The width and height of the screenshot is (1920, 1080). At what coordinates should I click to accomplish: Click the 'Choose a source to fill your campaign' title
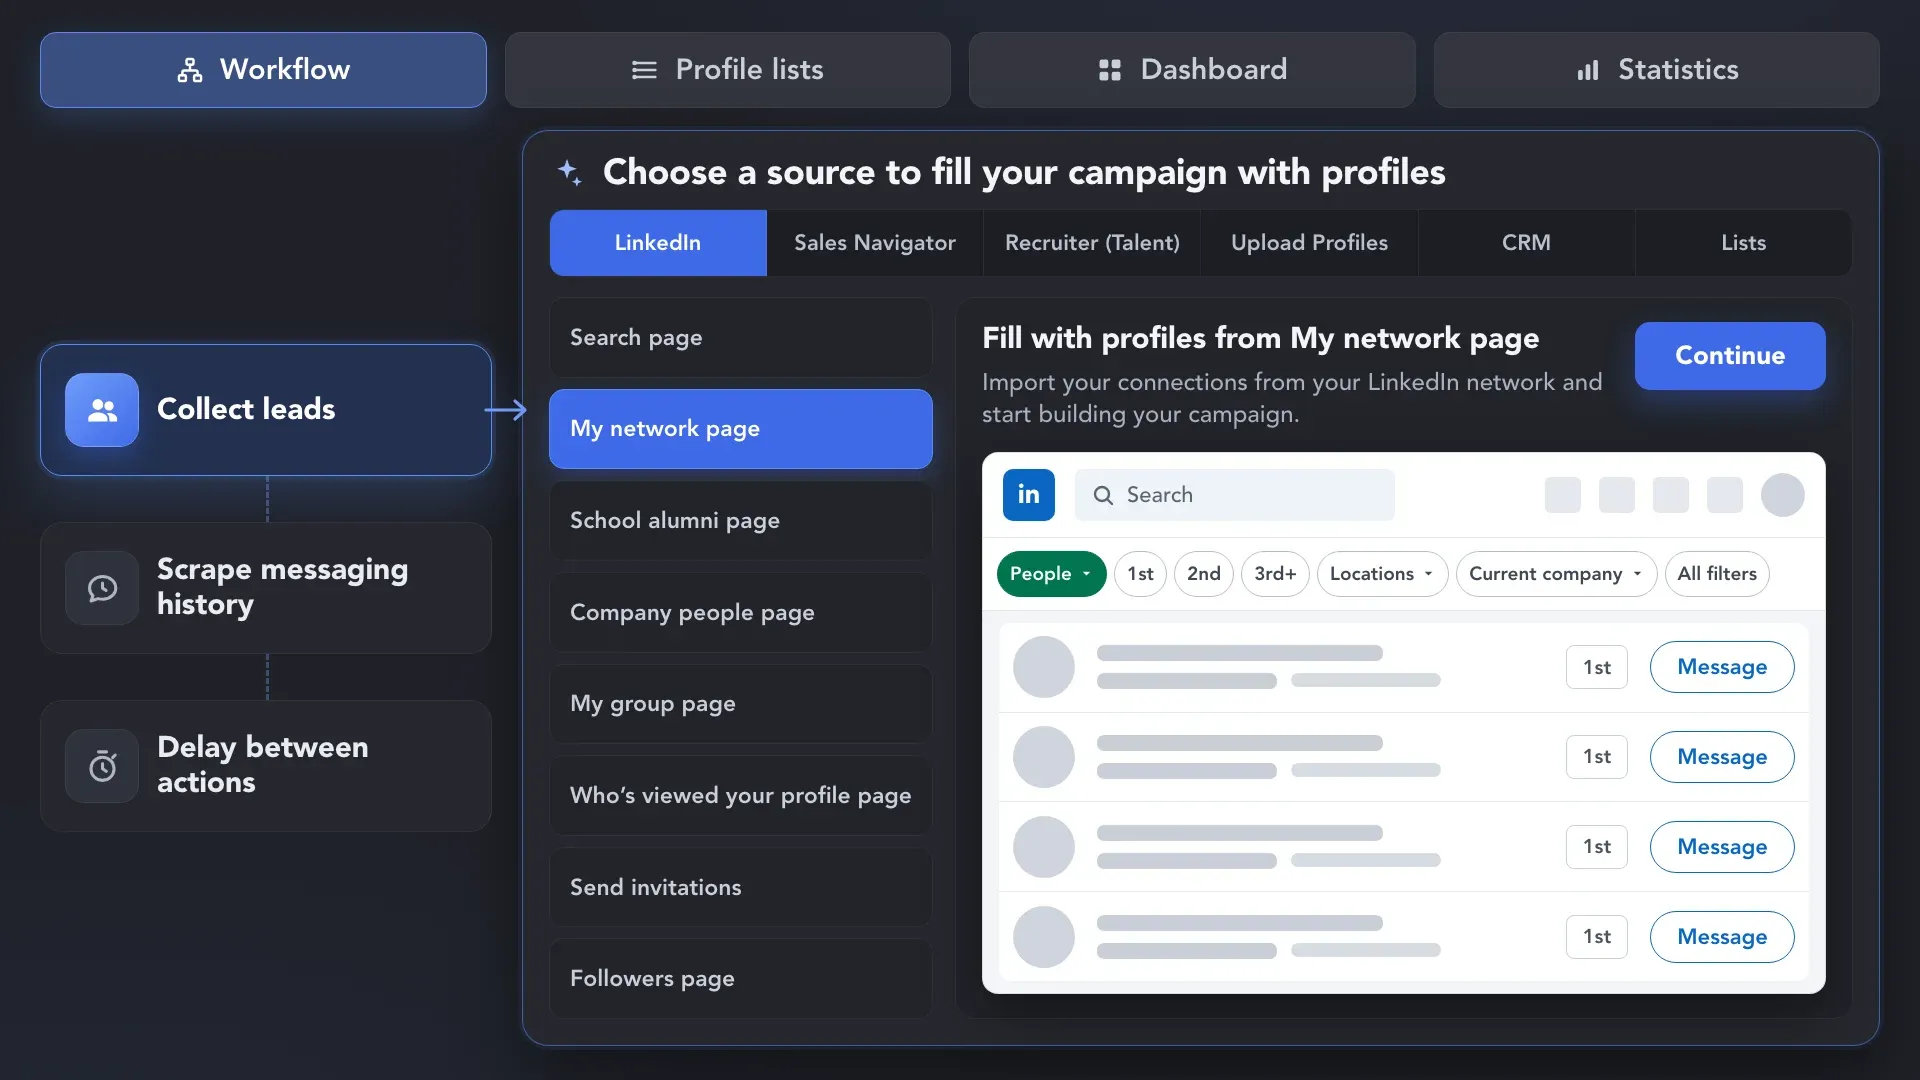point(1024,173)
